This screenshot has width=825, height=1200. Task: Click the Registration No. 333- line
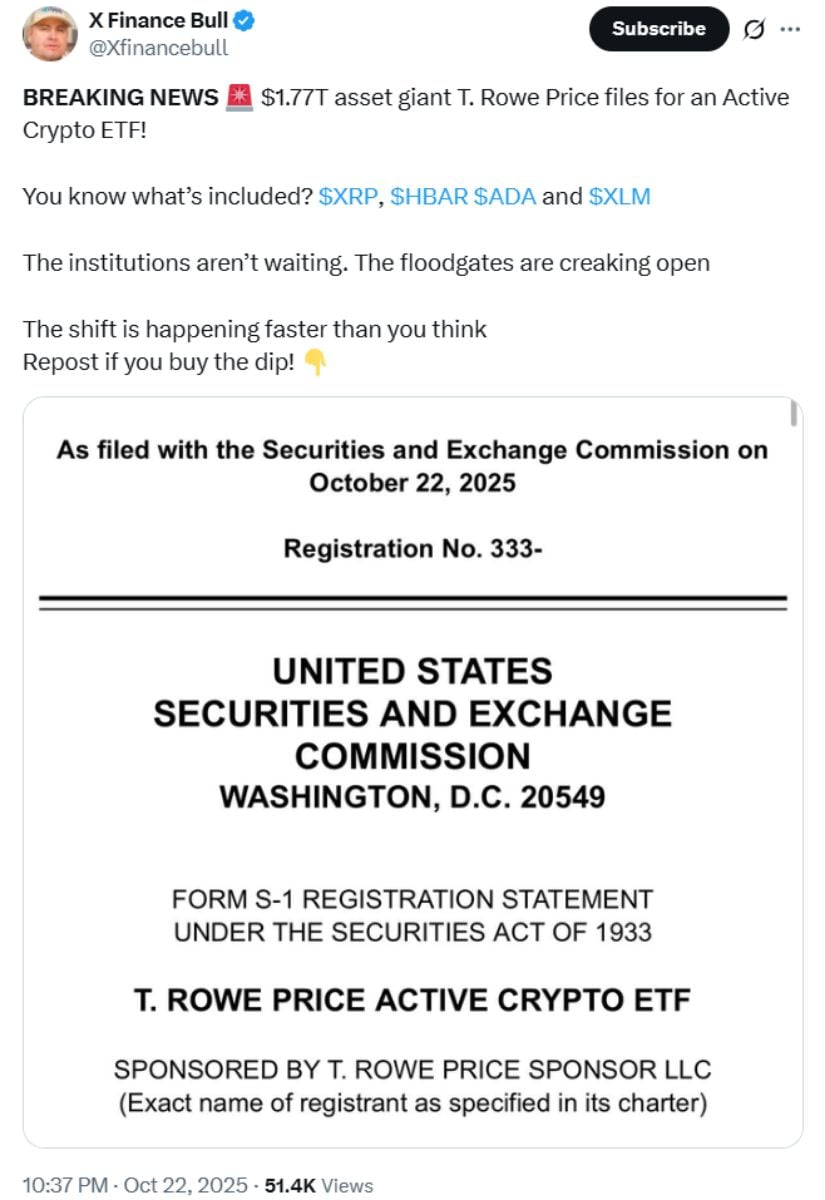coord(412,548)
